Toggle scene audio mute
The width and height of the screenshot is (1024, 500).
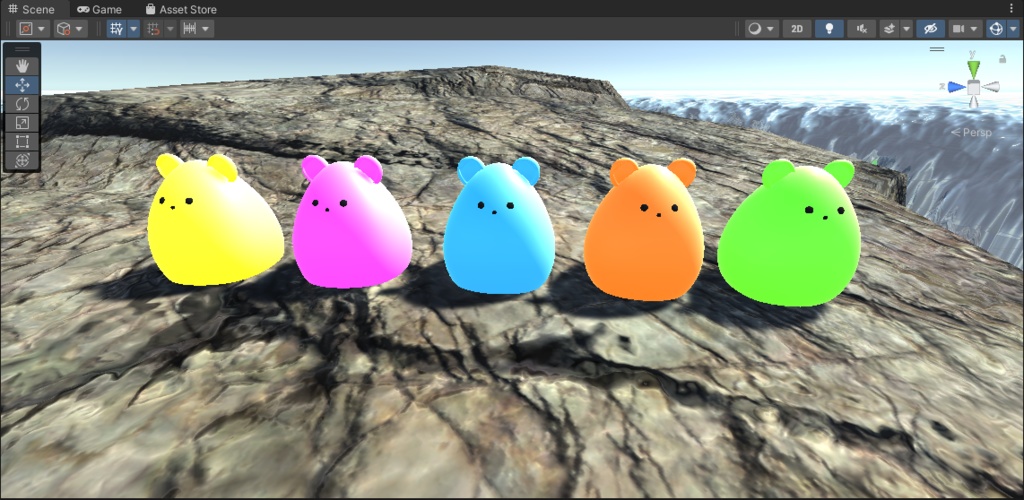click(861, 29)
